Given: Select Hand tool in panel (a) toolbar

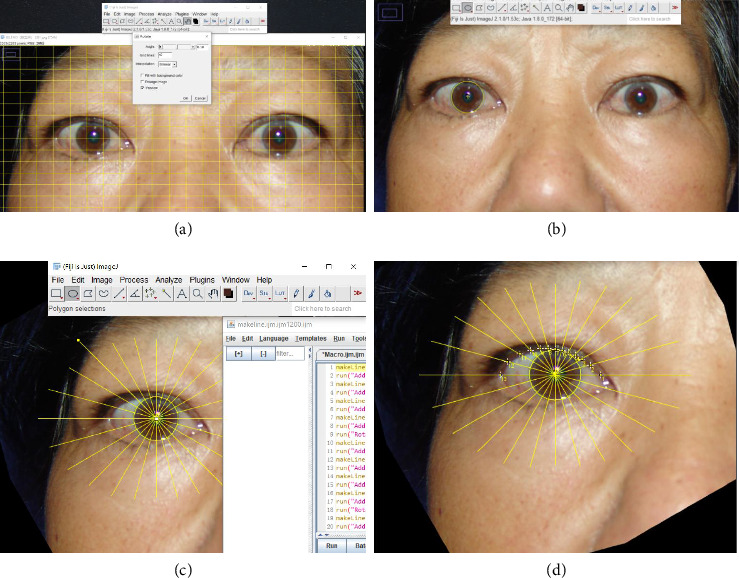Looking at the screenshot, I should click(x=188, y=21).
